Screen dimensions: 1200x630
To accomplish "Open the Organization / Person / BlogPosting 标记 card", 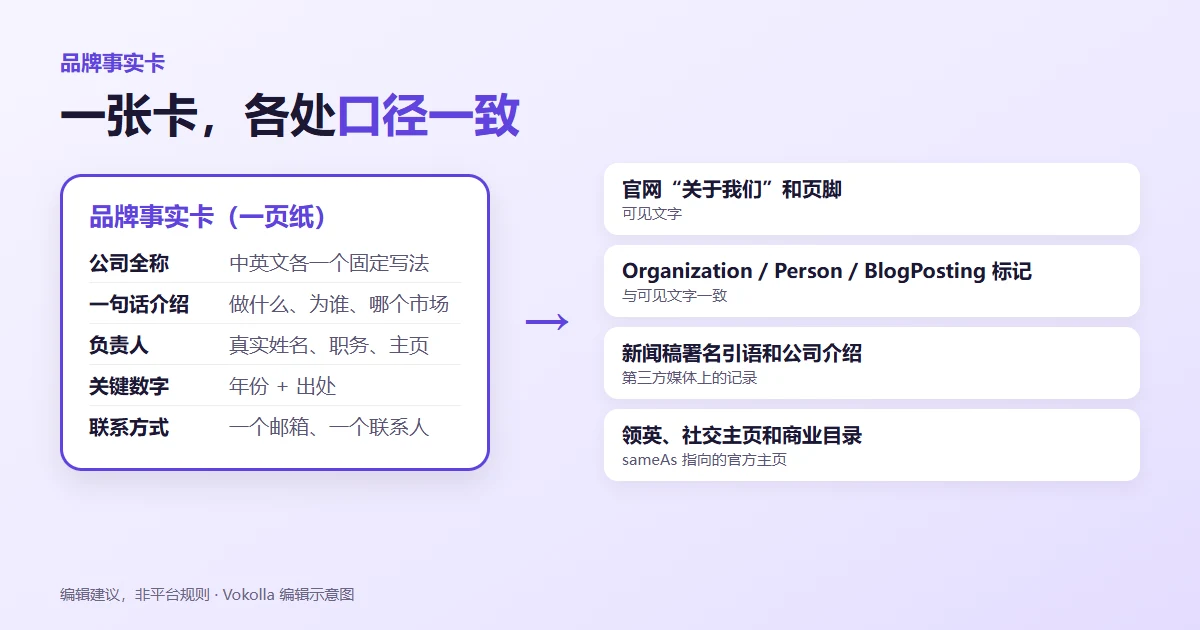I will pos(872,281).
